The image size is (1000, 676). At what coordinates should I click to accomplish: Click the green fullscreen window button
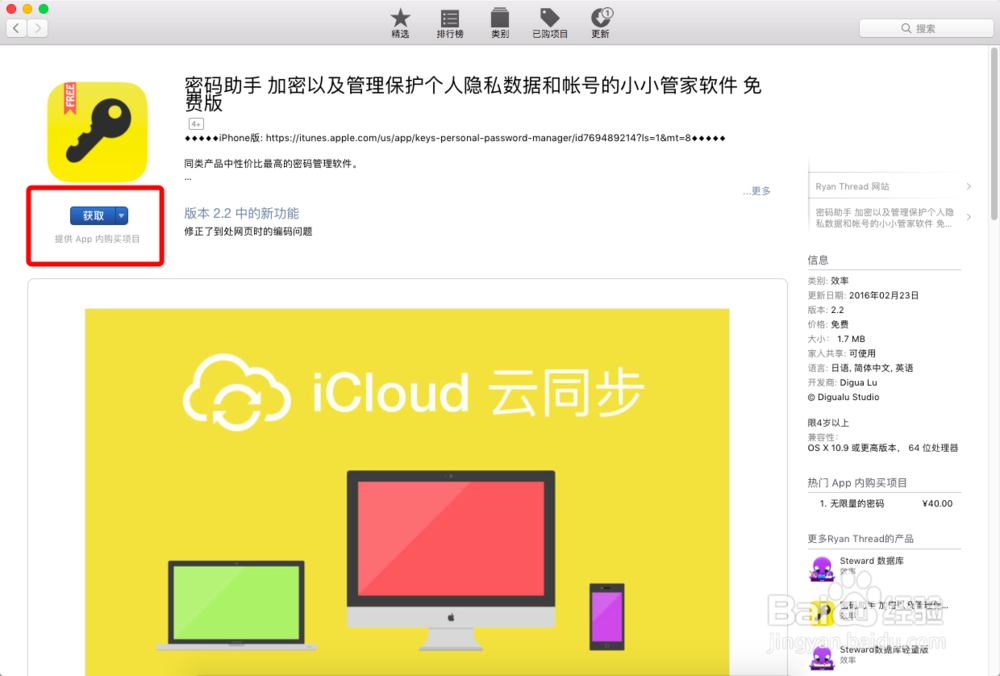pos(43,9)
